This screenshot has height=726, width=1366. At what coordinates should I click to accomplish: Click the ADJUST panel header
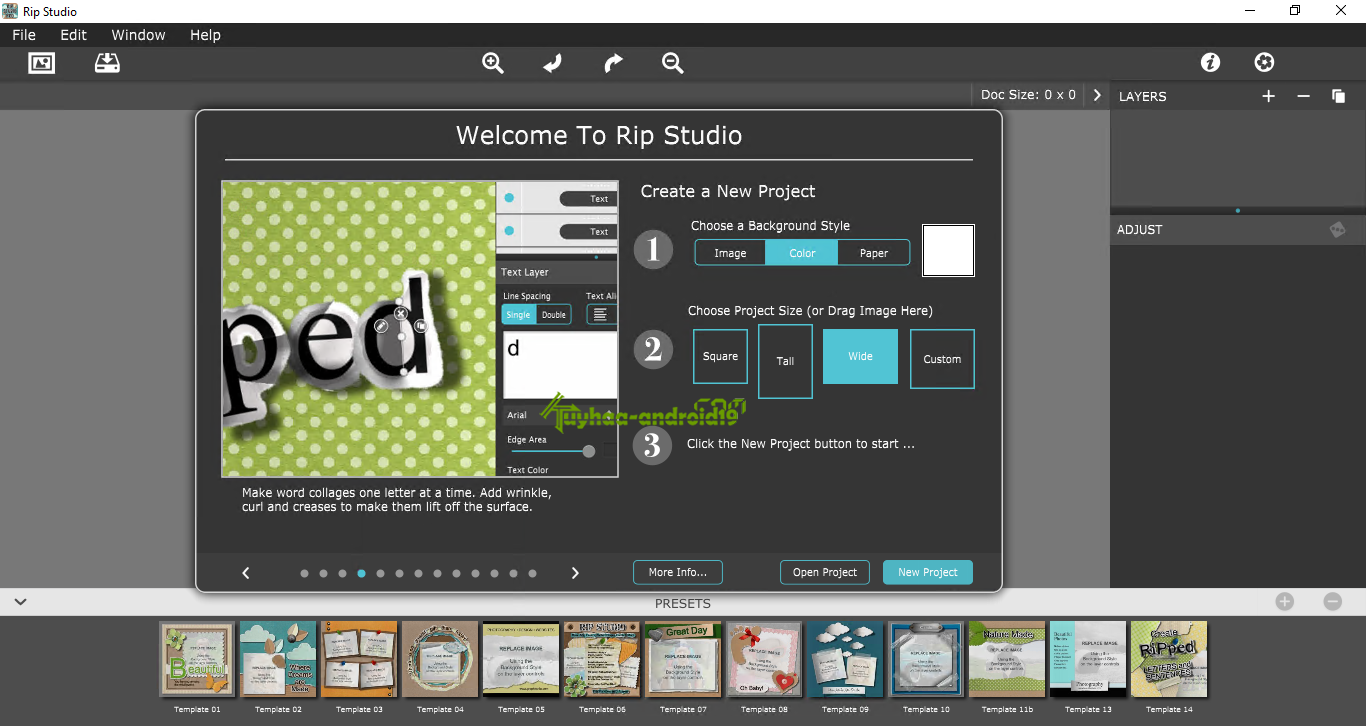point(1140,229)
